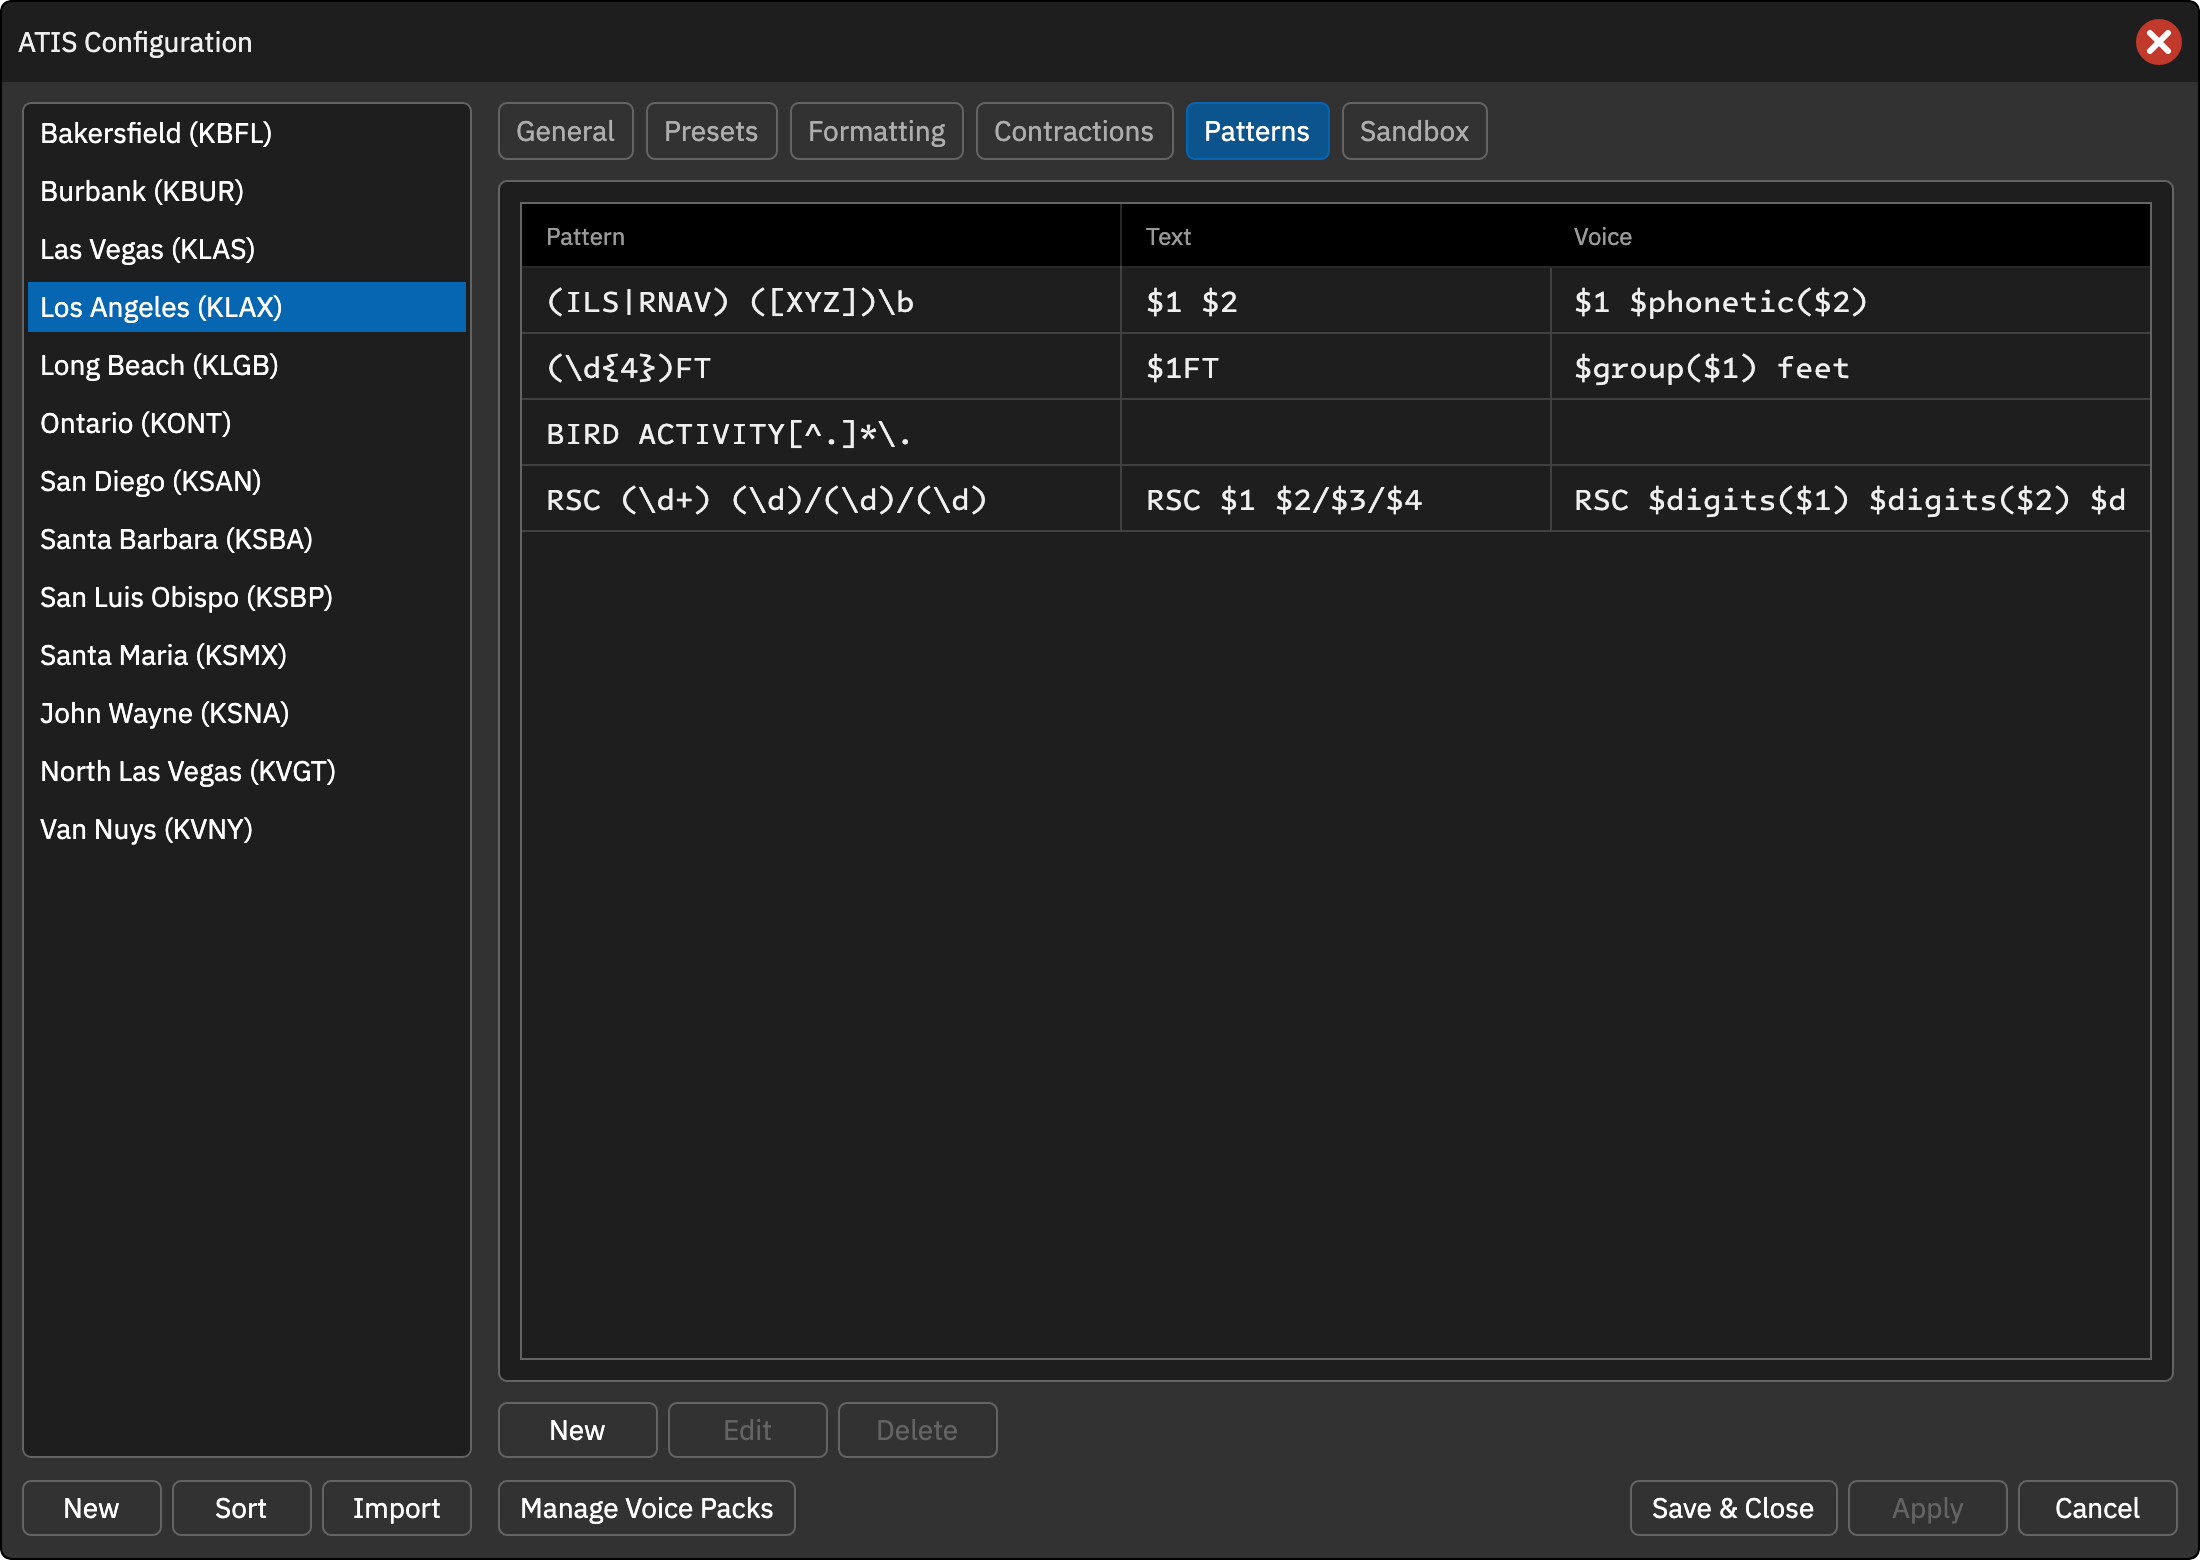Choose Santa Maria (KSMX) station
This screenshot has height=1560, width=2200.
(x=247, y=655)
